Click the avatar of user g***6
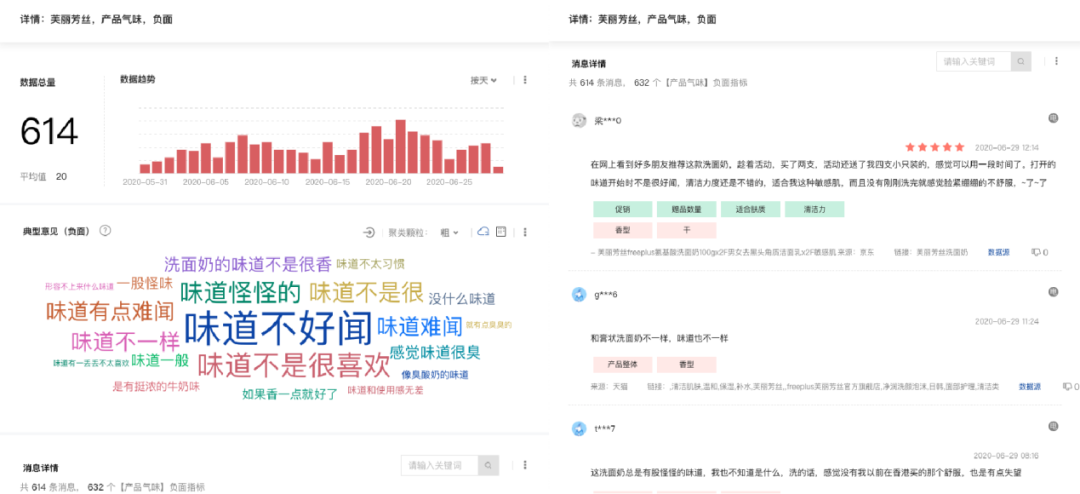 point(578,294)
